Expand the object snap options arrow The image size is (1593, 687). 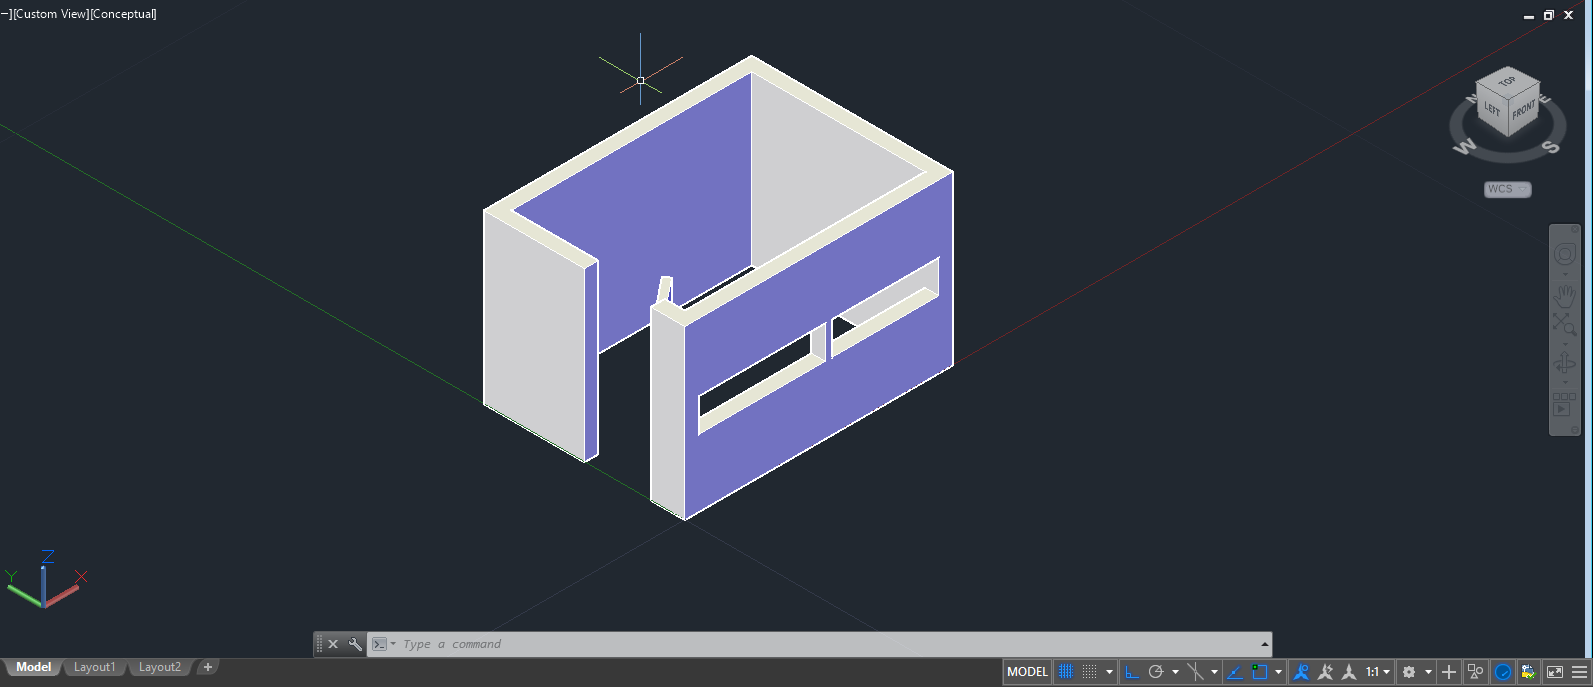(1279, 672)
